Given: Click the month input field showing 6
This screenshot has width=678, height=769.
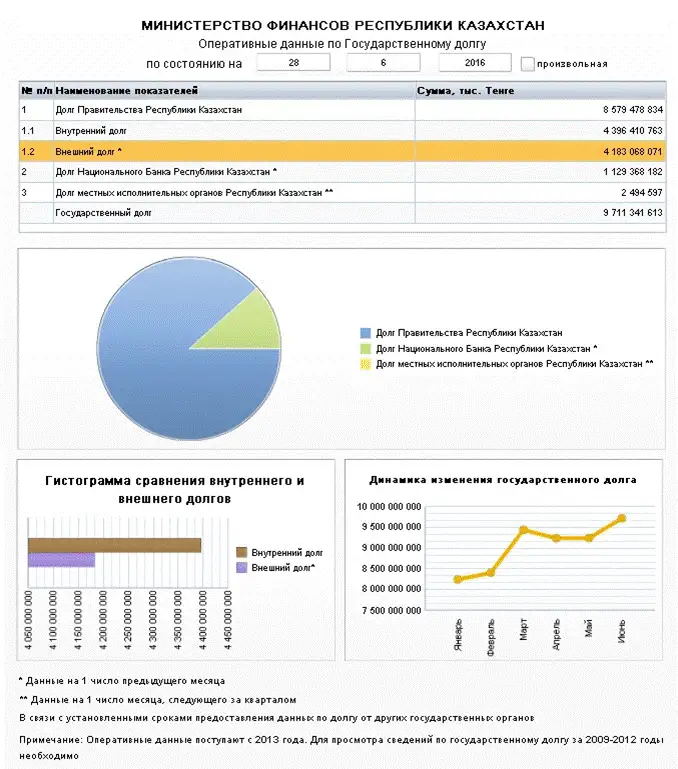Looking at the screenshot, I should click(x=384, y=63).
